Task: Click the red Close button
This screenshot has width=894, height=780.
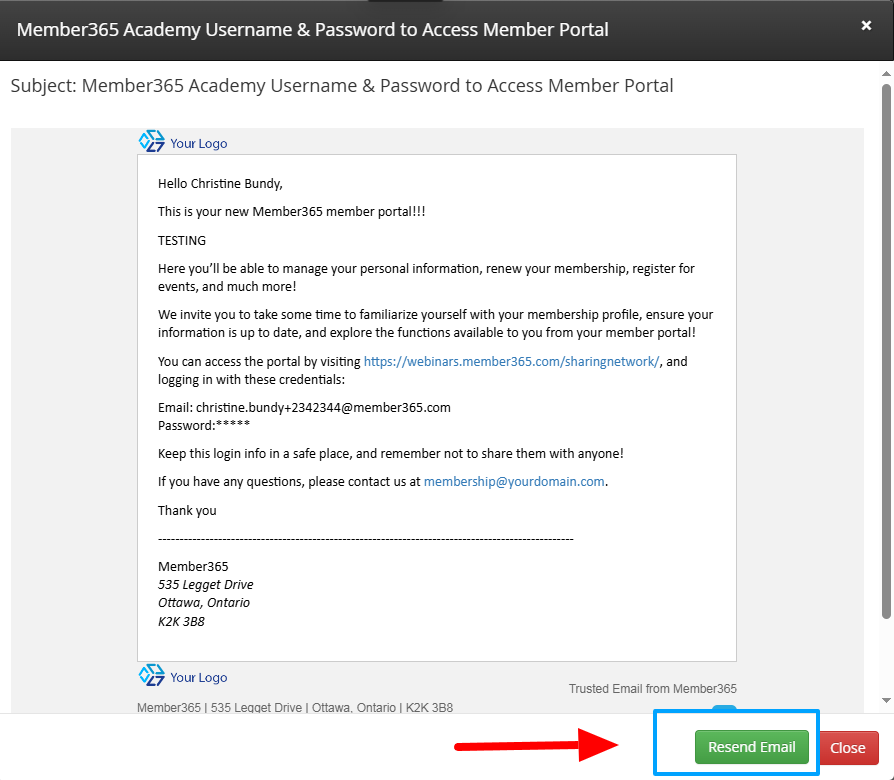Action: (x=848, y=748)
